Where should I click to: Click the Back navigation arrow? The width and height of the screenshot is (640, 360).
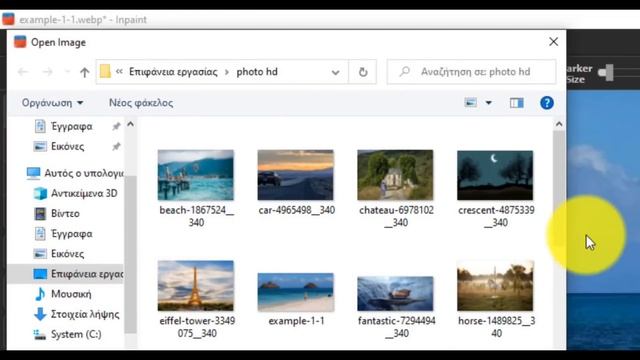pos(23,72)
